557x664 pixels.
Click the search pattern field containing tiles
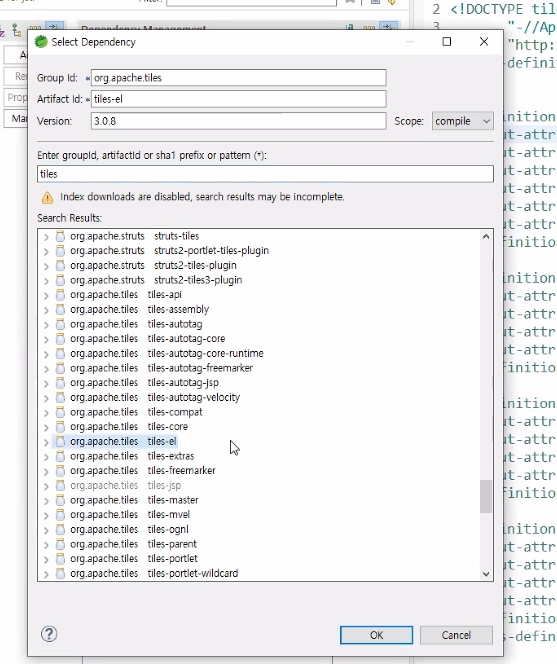click(265, 174)
